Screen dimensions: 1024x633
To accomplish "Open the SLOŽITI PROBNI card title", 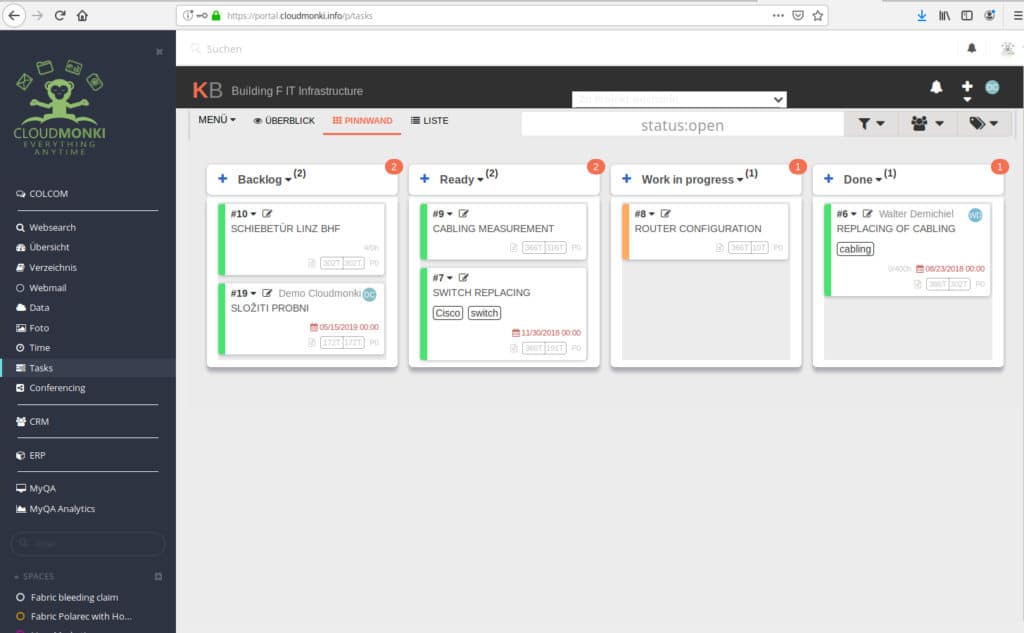I will click(x=270, y=308).
